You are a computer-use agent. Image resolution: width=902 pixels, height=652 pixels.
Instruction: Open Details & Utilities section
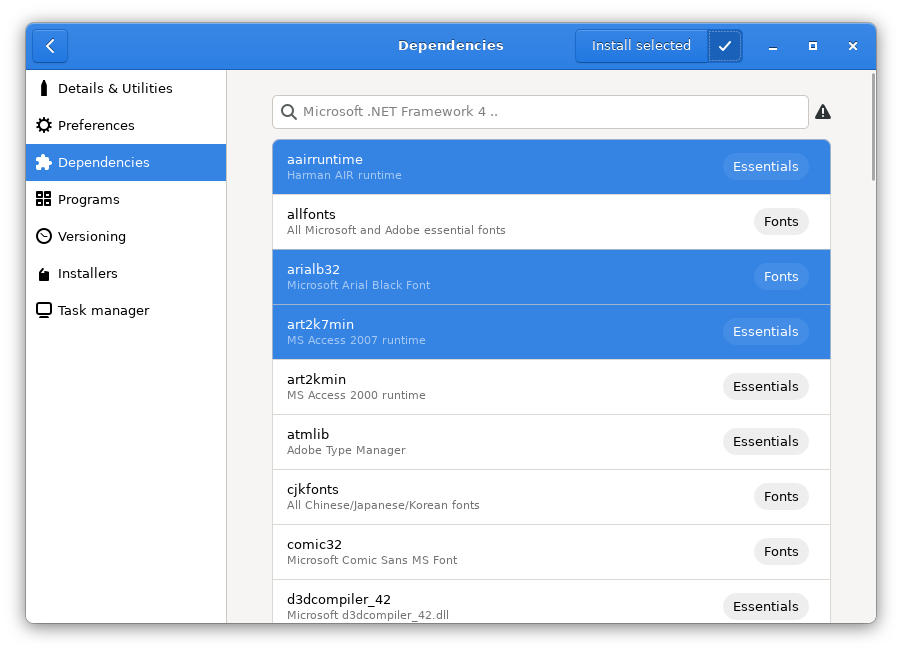[126, 89]
